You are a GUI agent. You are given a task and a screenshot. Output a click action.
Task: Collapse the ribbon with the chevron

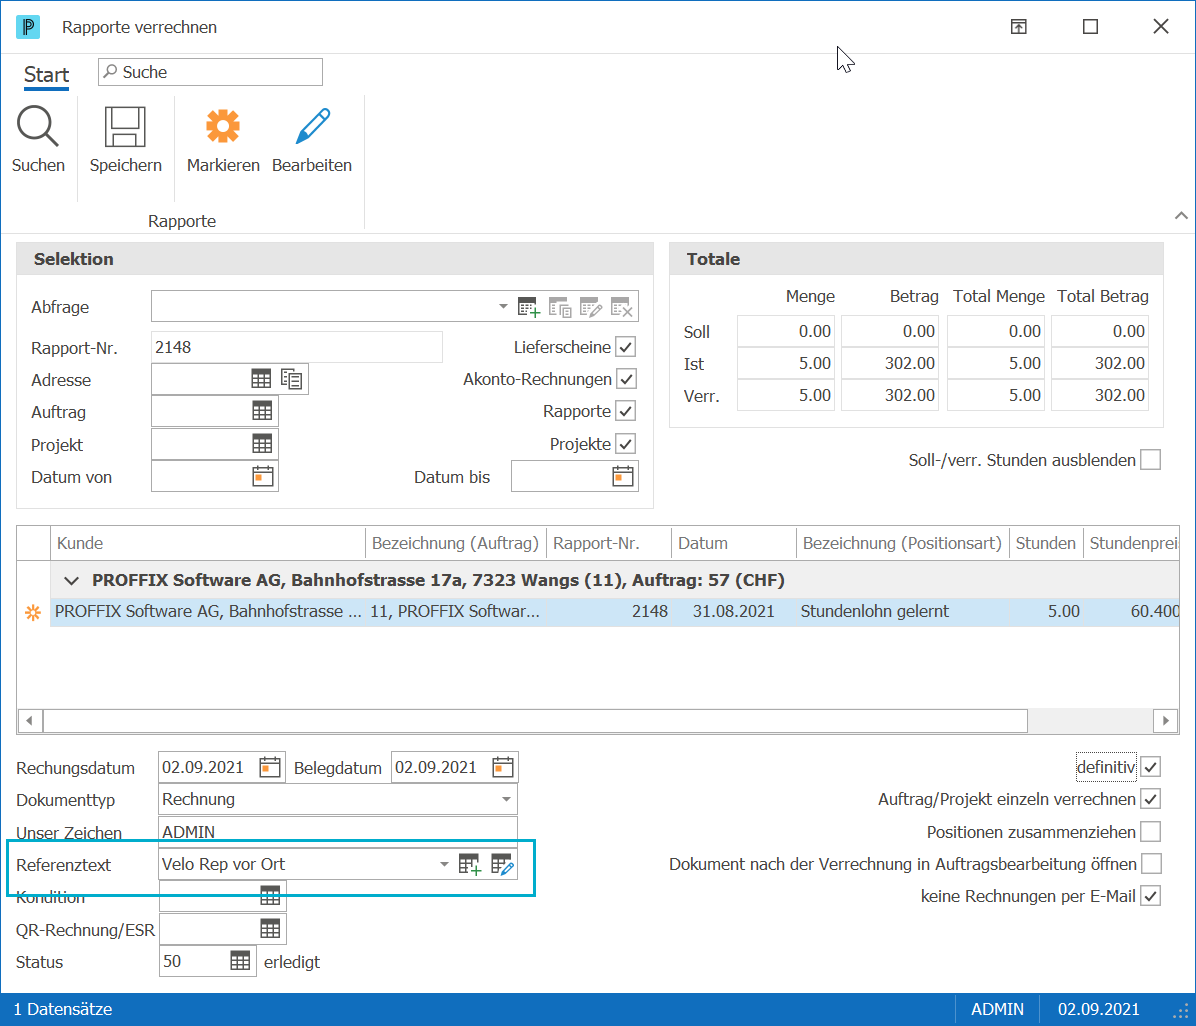point(1181,216)
